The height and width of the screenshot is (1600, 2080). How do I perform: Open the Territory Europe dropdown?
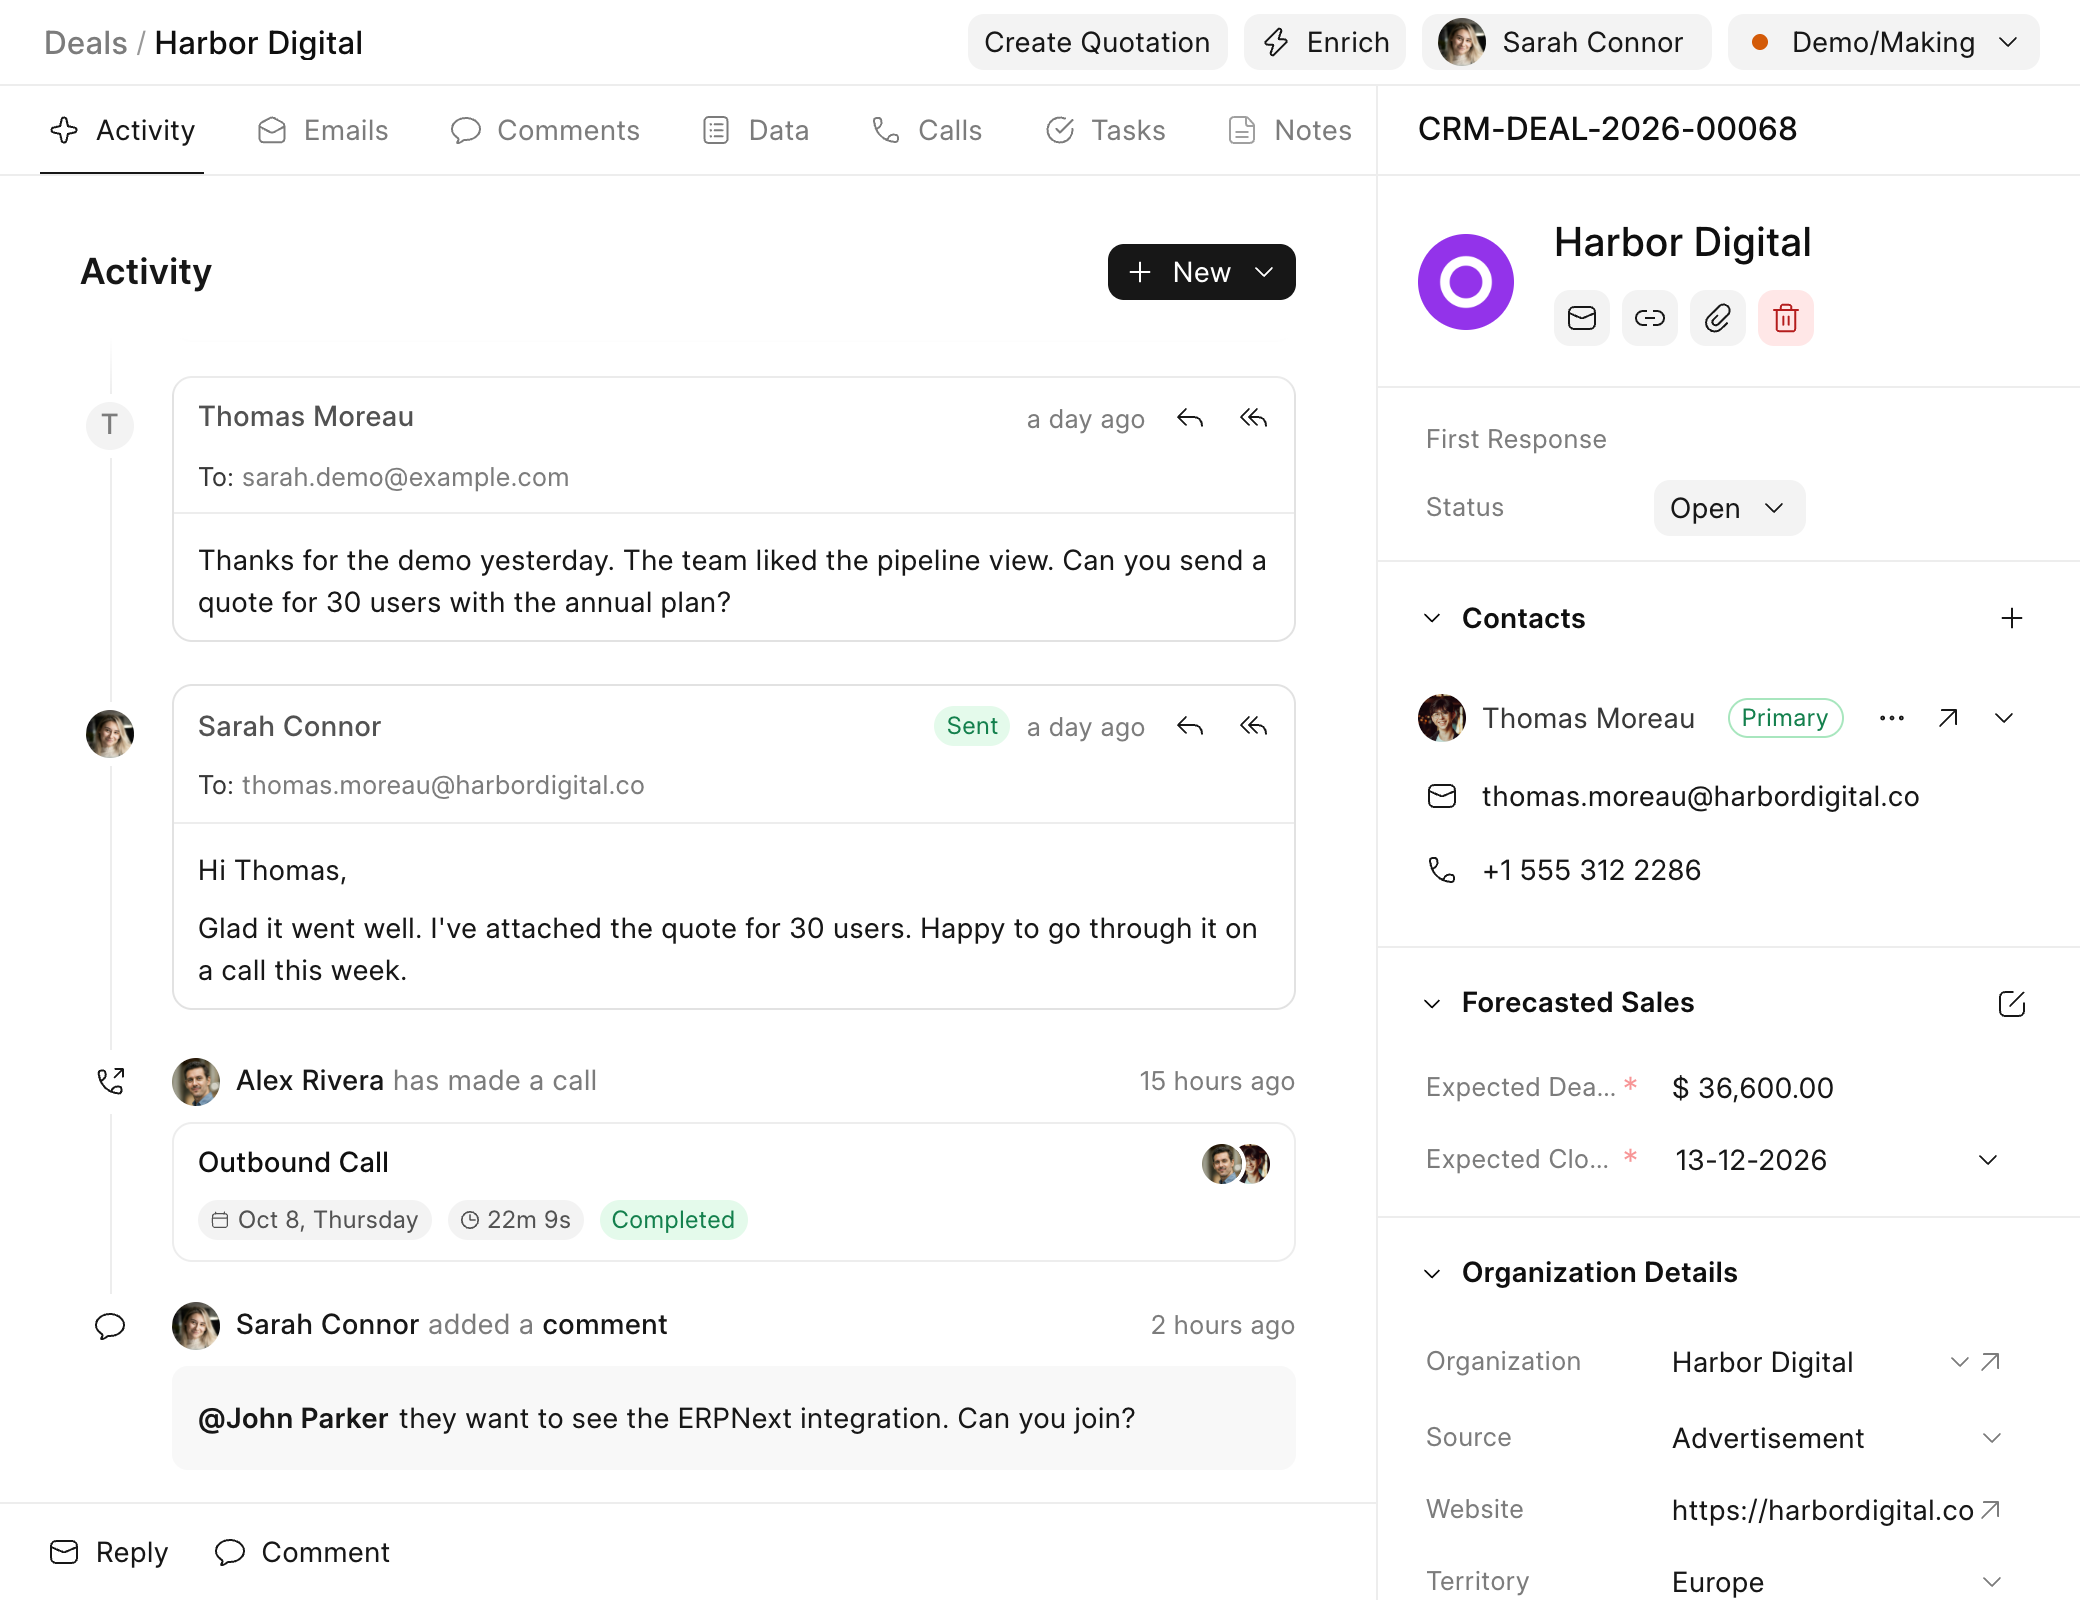tap(1992, 1582)
